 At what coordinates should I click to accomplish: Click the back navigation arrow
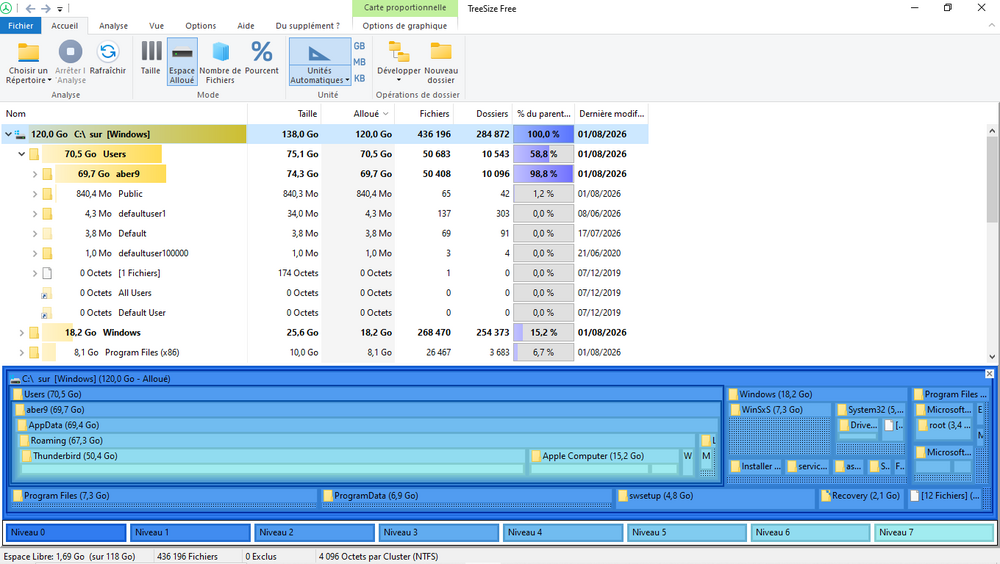tap(30, 8)
